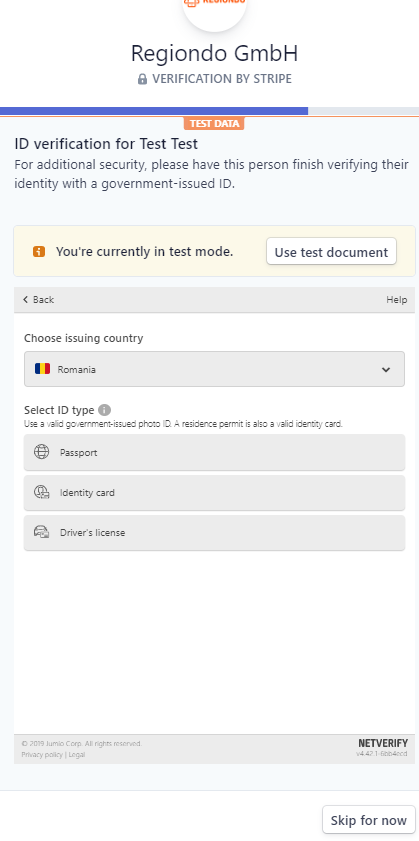Click the orange test mode info icon
This screenshot has width=419, height=841.
click(39, 252)
